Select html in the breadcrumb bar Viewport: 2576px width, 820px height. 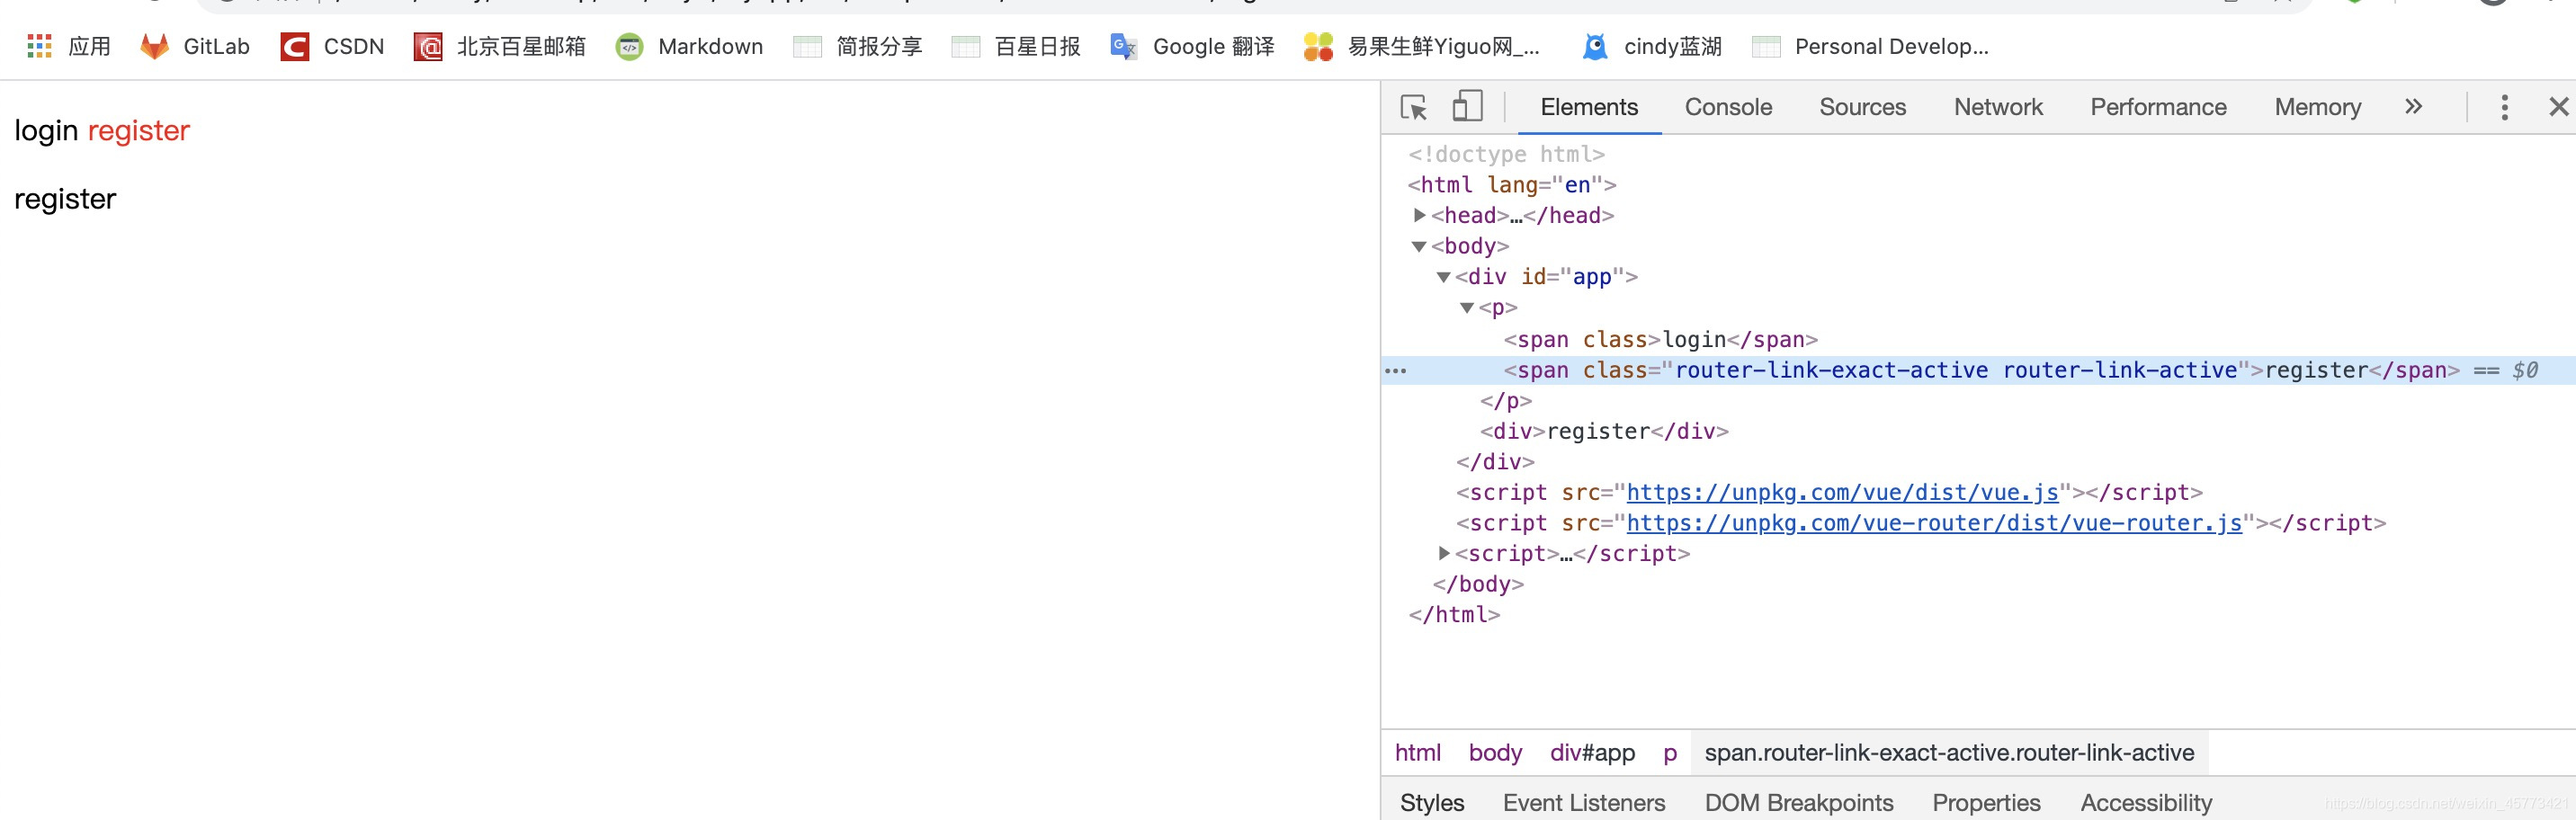[1418, 753]
